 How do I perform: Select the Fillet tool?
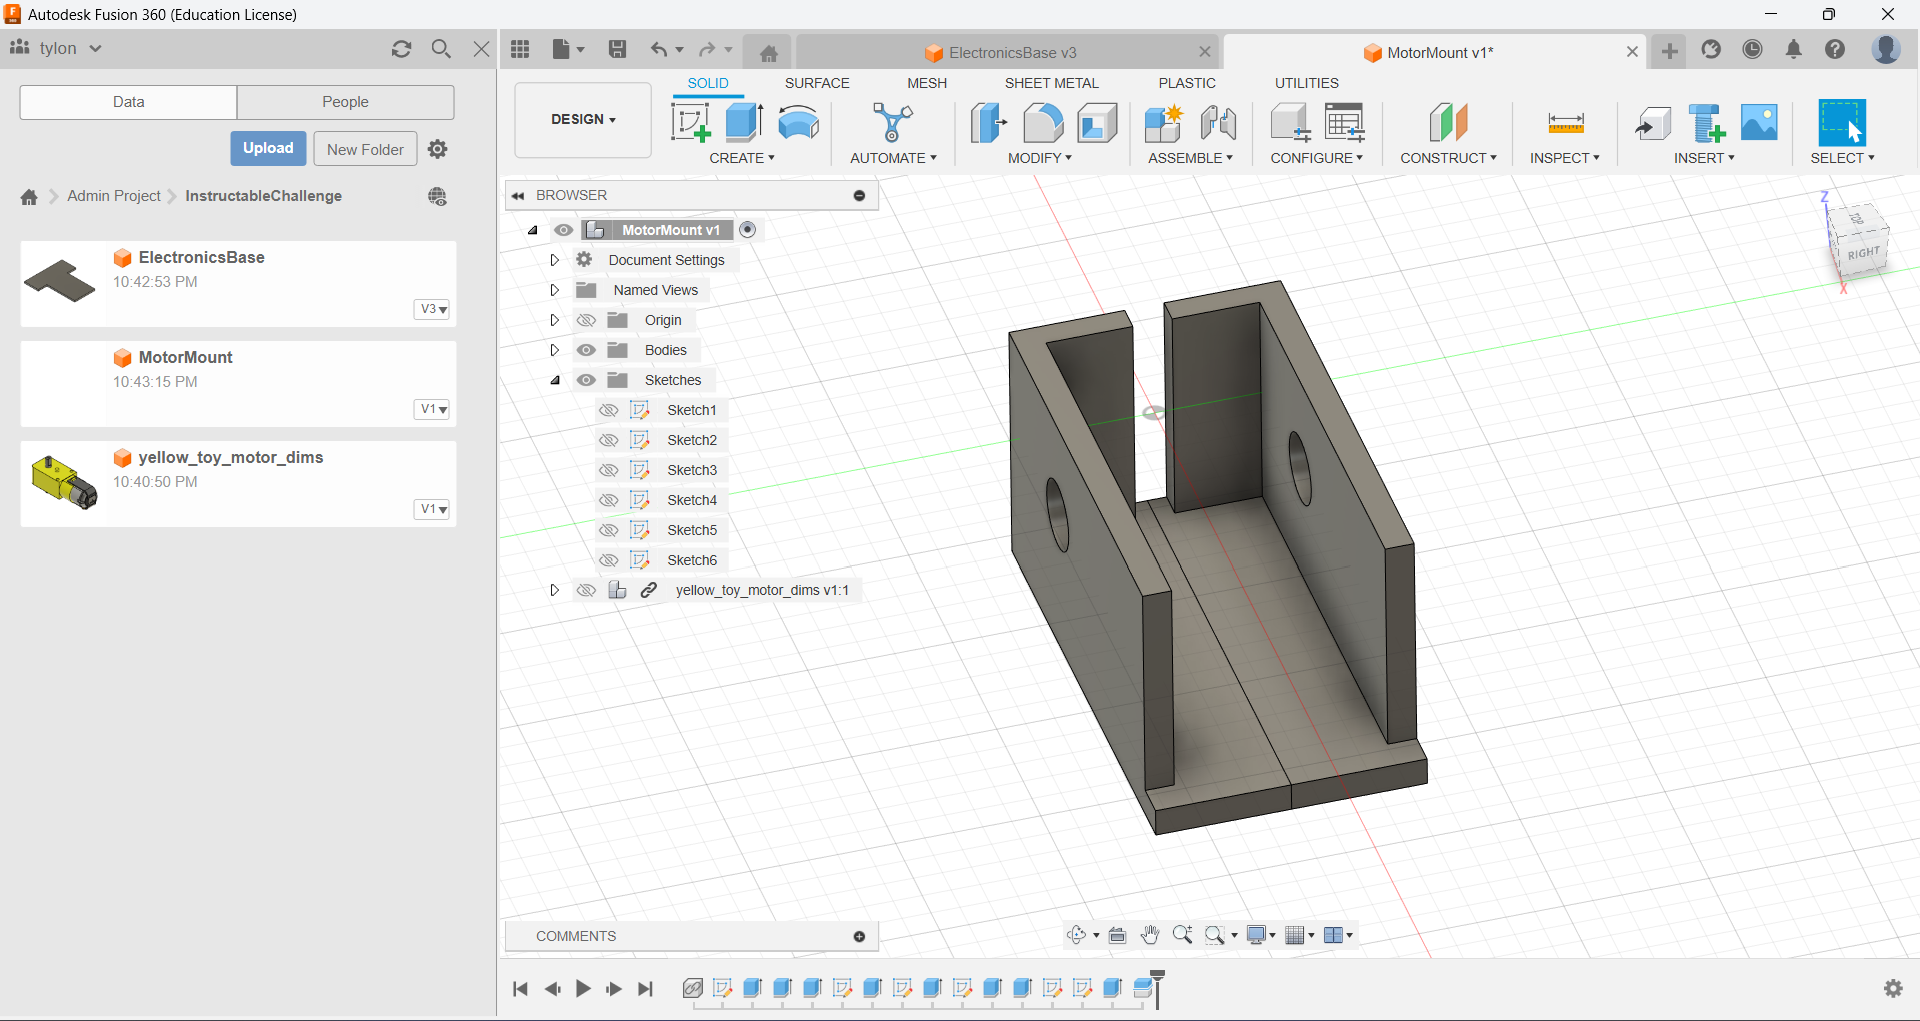pyautogui.click(x=1043, y=123)
